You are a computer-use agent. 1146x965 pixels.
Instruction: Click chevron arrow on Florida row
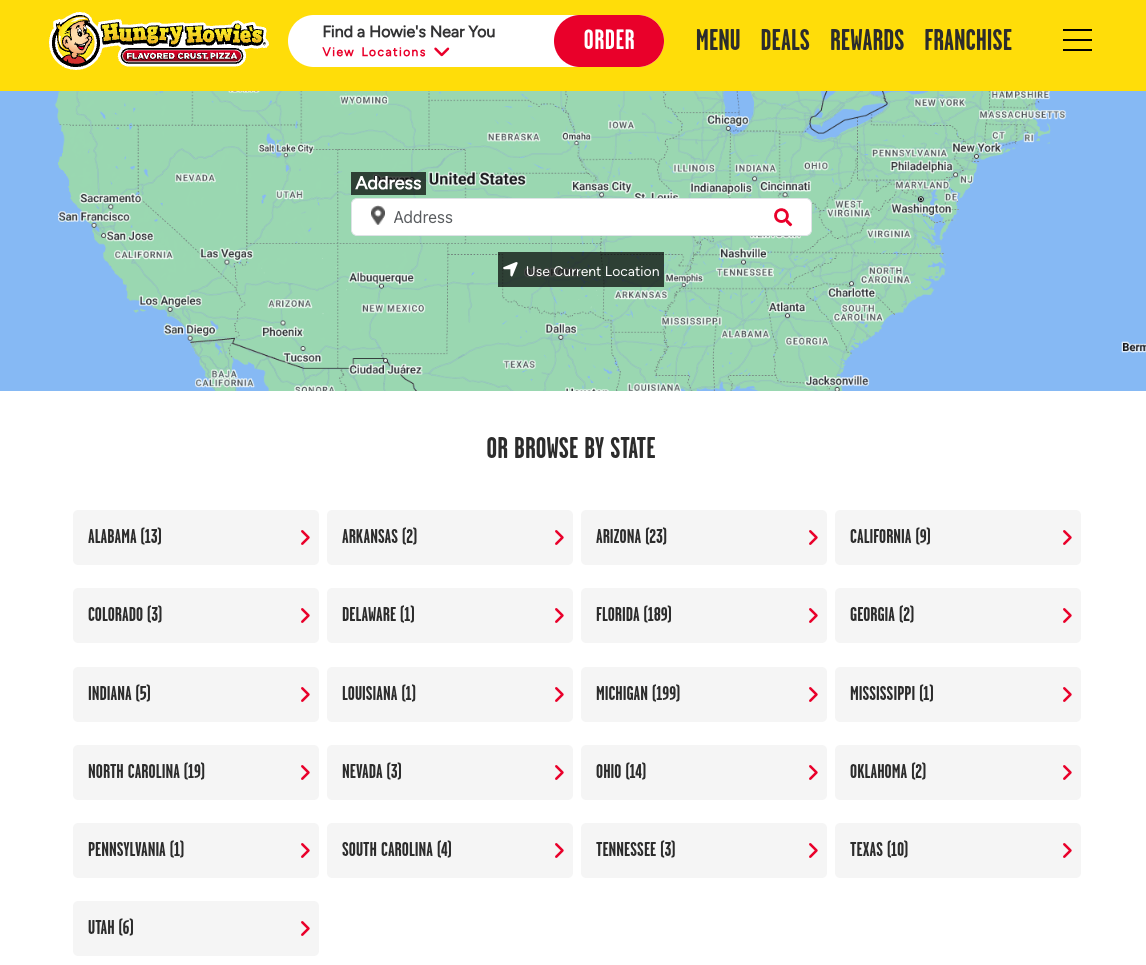[x=813, y=616]
